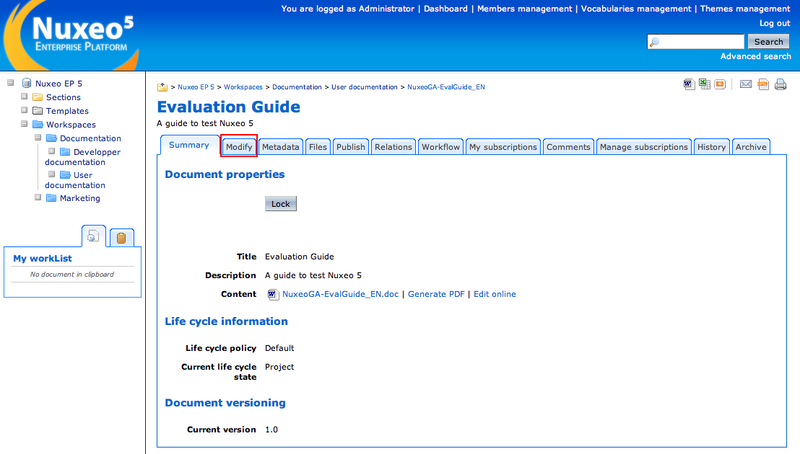Click the Nuxeo EP 5 server icon
800x454 pixels.
27,83
